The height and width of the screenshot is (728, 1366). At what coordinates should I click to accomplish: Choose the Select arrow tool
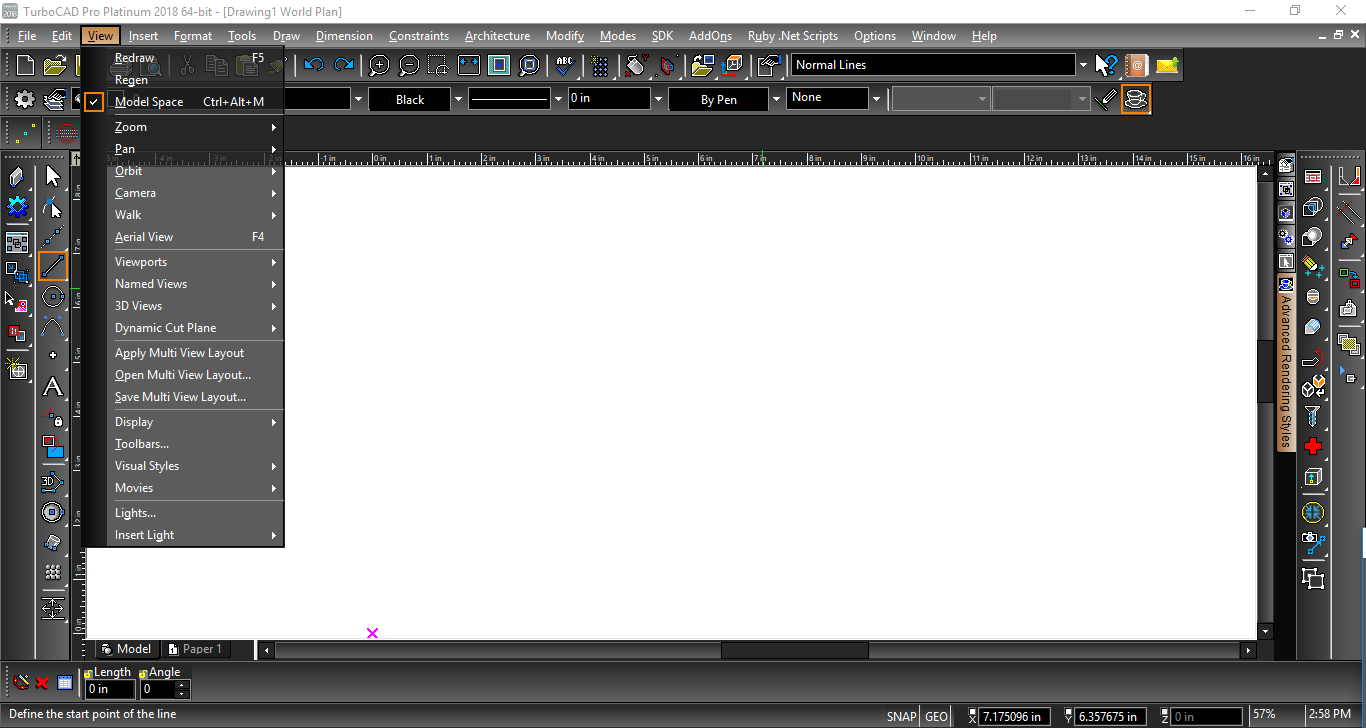pos(53,177)
